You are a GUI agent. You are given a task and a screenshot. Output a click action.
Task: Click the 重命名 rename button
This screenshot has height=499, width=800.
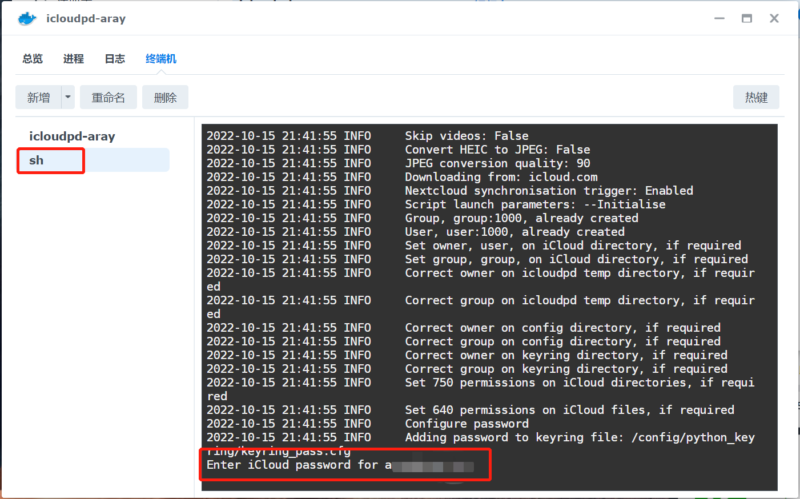click(108, 97)
